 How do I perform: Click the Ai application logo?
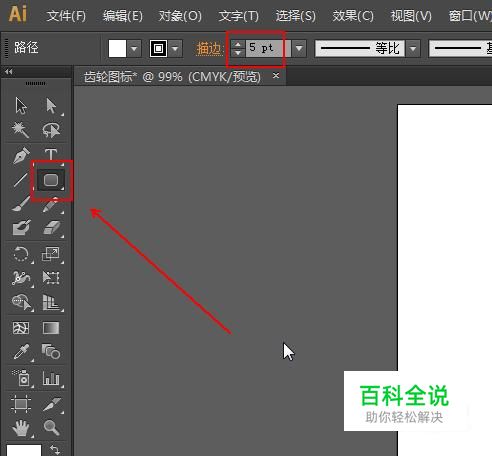pos(17,14)
